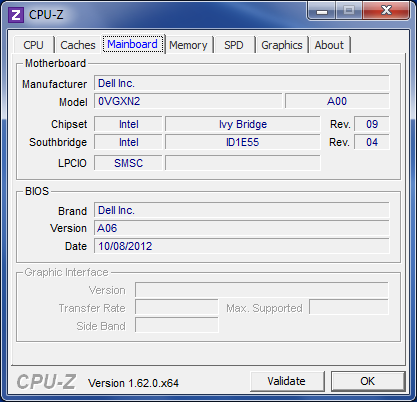Click the Validate button
Viewport: 417px width, 402px height.
pos(287,381)
